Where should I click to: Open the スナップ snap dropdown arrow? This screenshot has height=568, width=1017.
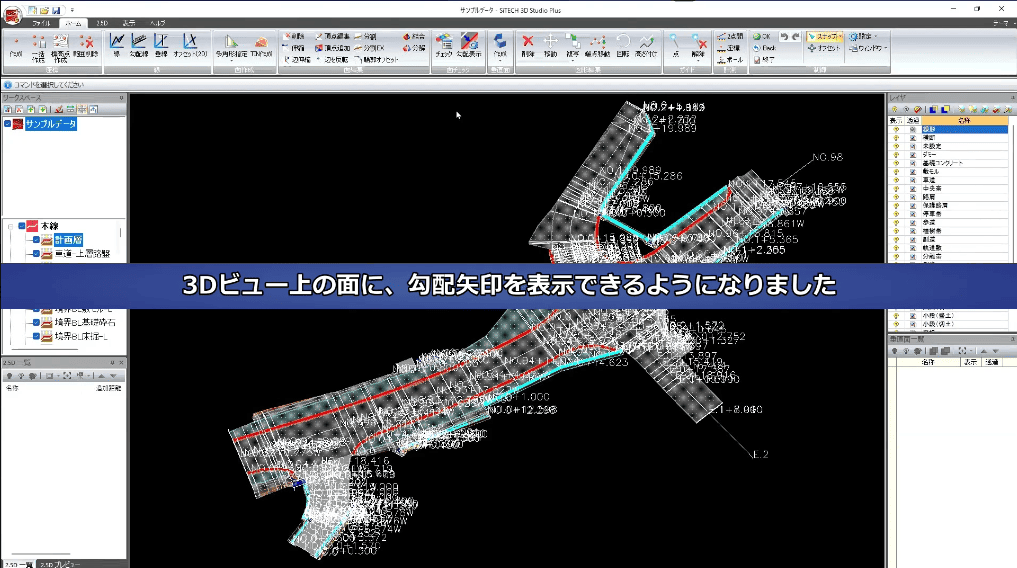point(841,36)
